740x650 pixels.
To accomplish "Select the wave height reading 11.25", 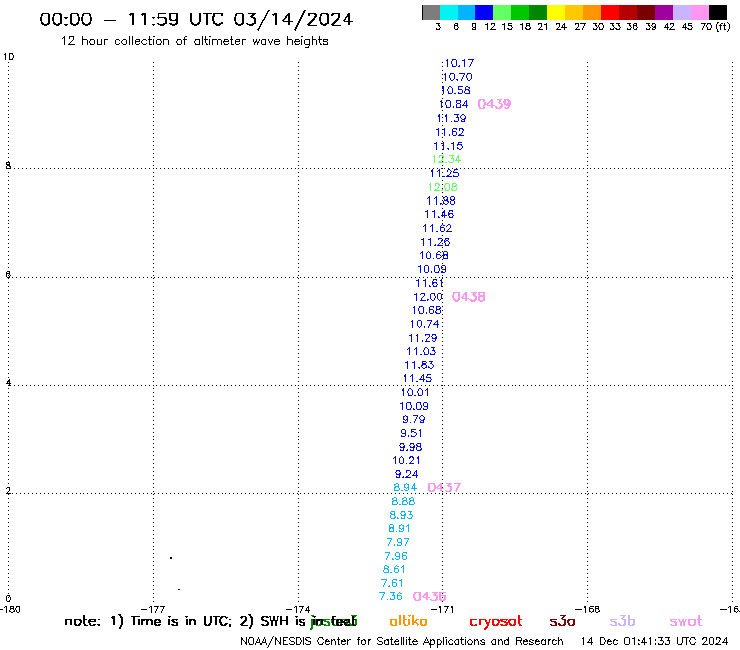I will pyautogui.click(x=445, y=173).
